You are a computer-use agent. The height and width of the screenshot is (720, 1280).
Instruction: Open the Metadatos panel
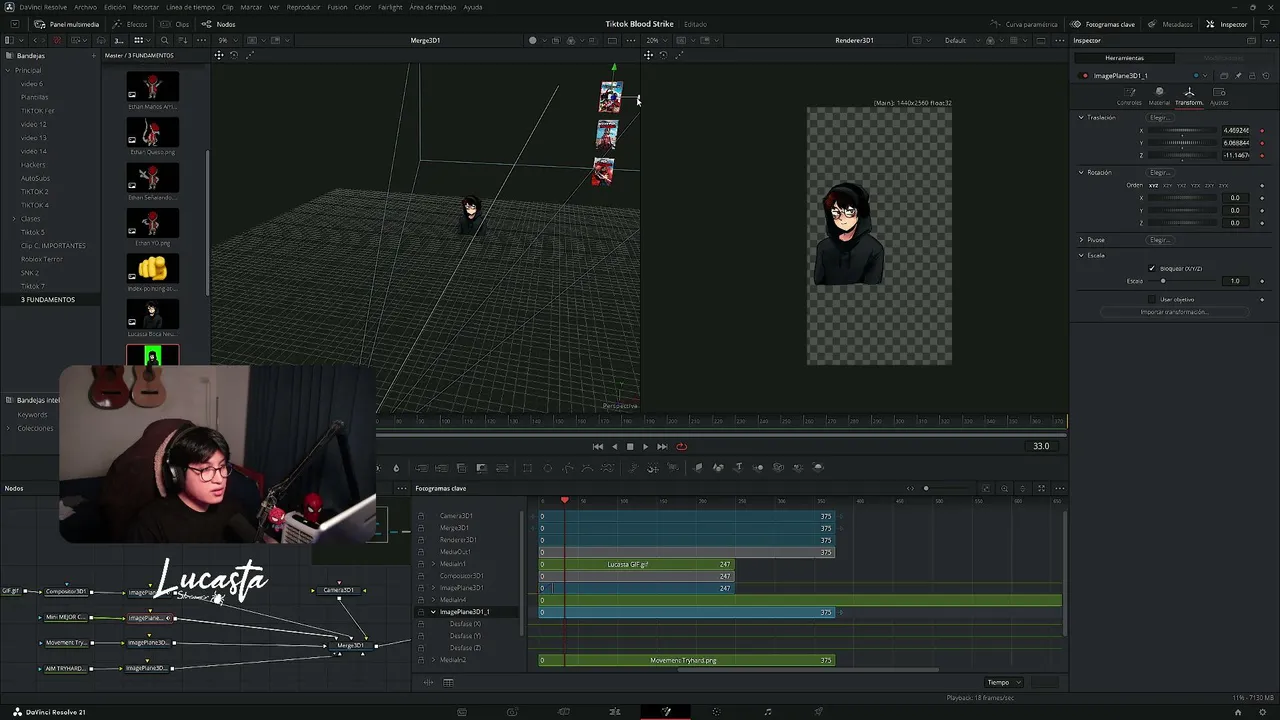coord(1171,24)
